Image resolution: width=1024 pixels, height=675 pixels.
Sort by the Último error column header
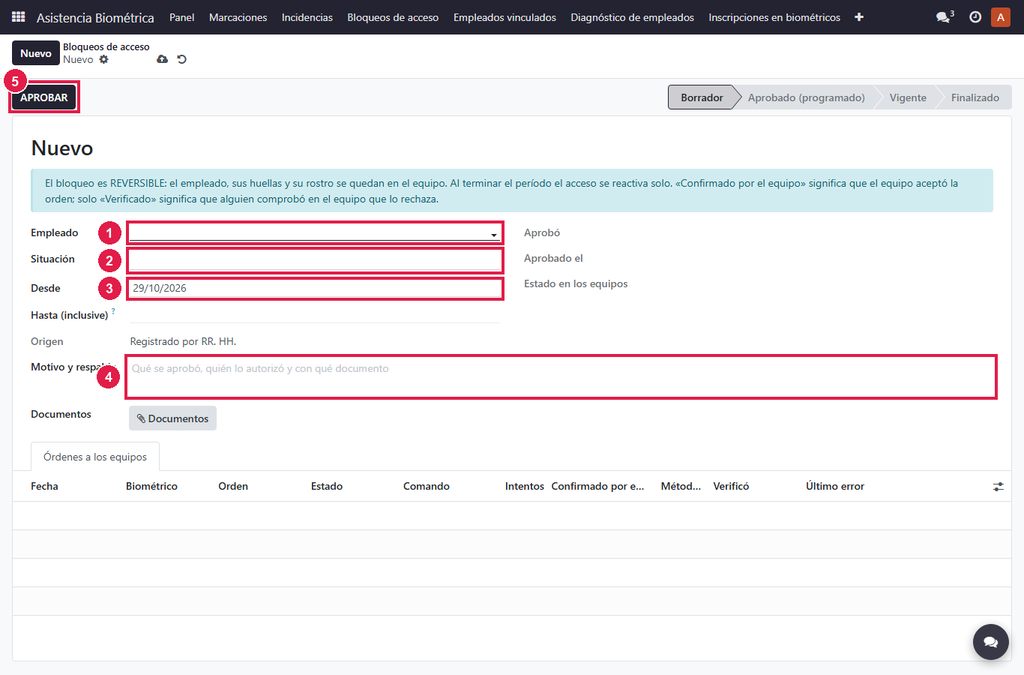click(835, 486)
